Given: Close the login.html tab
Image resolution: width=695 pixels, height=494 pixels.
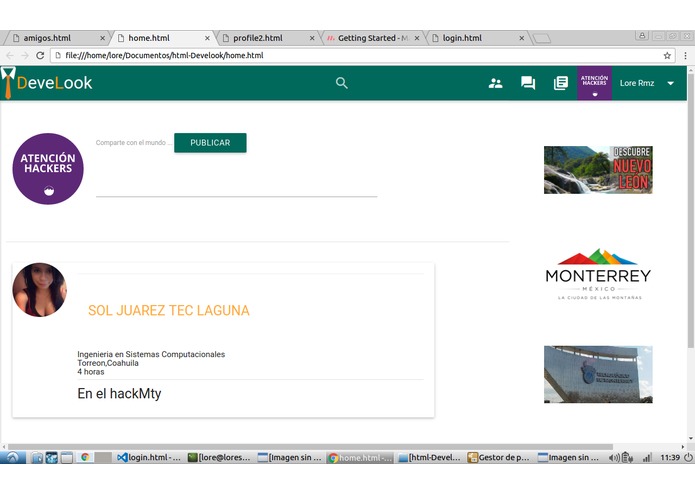Looking at the screenshot, I should [x=522, y=39].
